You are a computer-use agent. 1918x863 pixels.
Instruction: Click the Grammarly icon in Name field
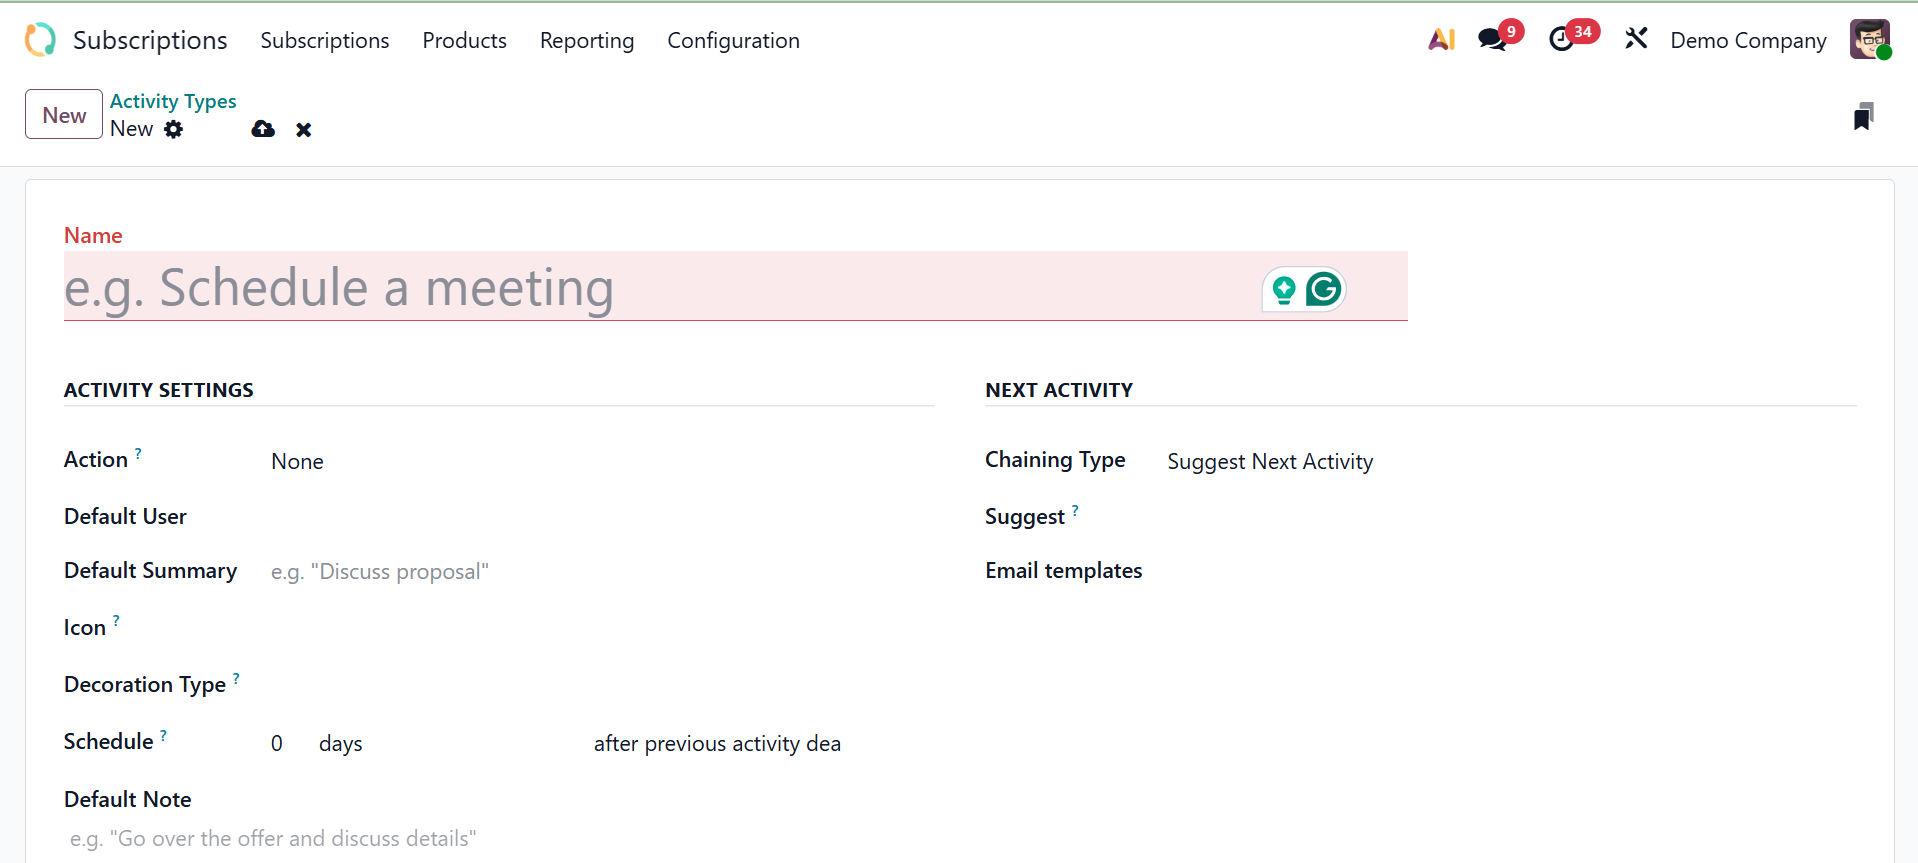pos(1324,290)
